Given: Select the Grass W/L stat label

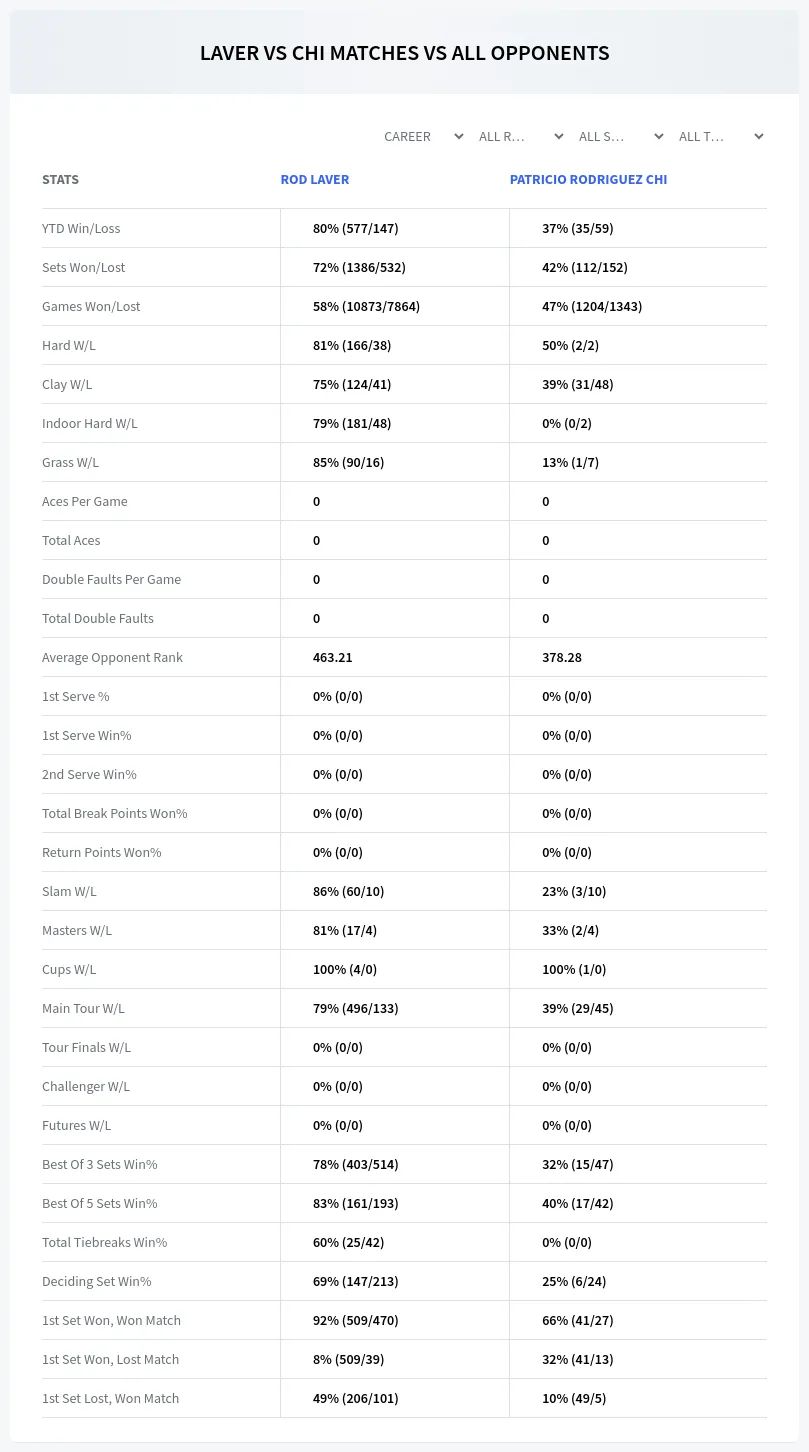Looking at the screenshot, I should click(70, 462).
